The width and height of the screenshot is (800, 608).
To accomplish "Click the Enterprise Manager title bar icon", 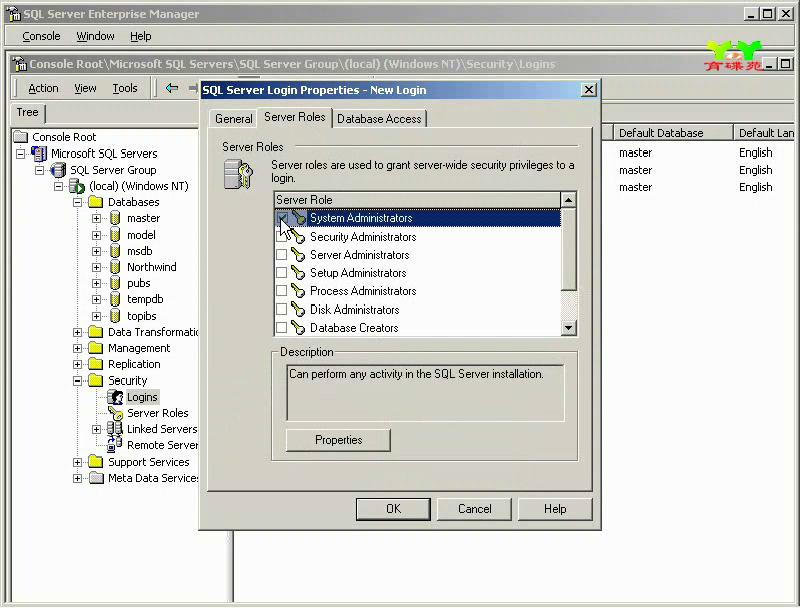I will (14, 14).
